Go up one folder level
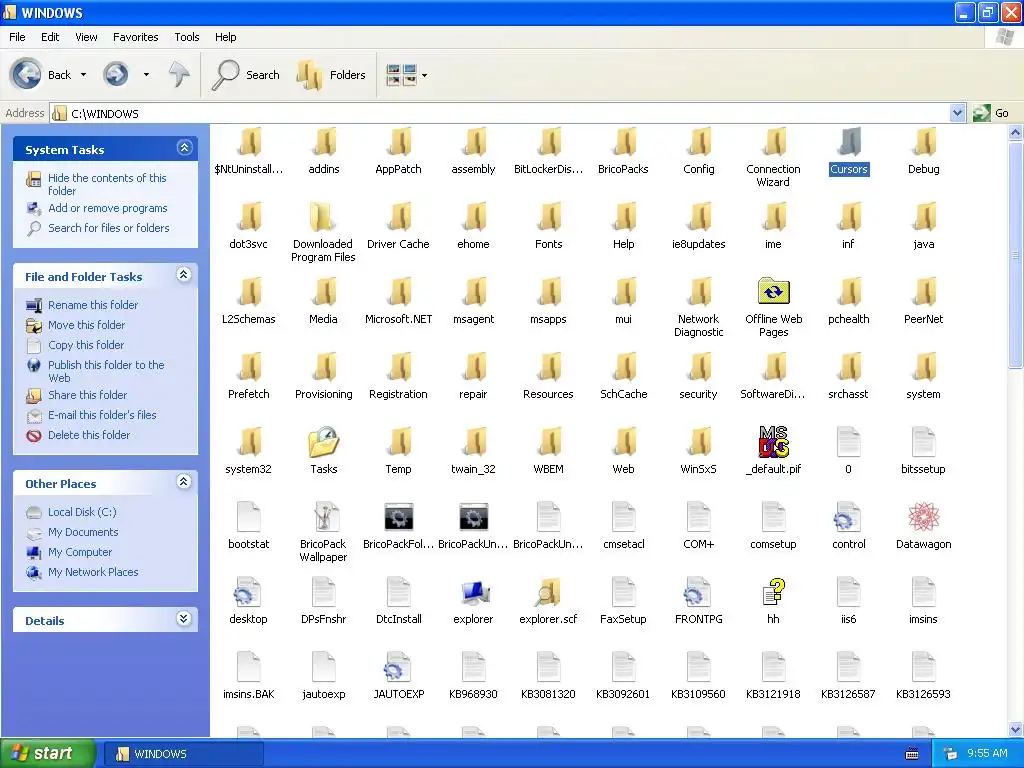Viewport: 1024px width, 768px height. (179, 74)
